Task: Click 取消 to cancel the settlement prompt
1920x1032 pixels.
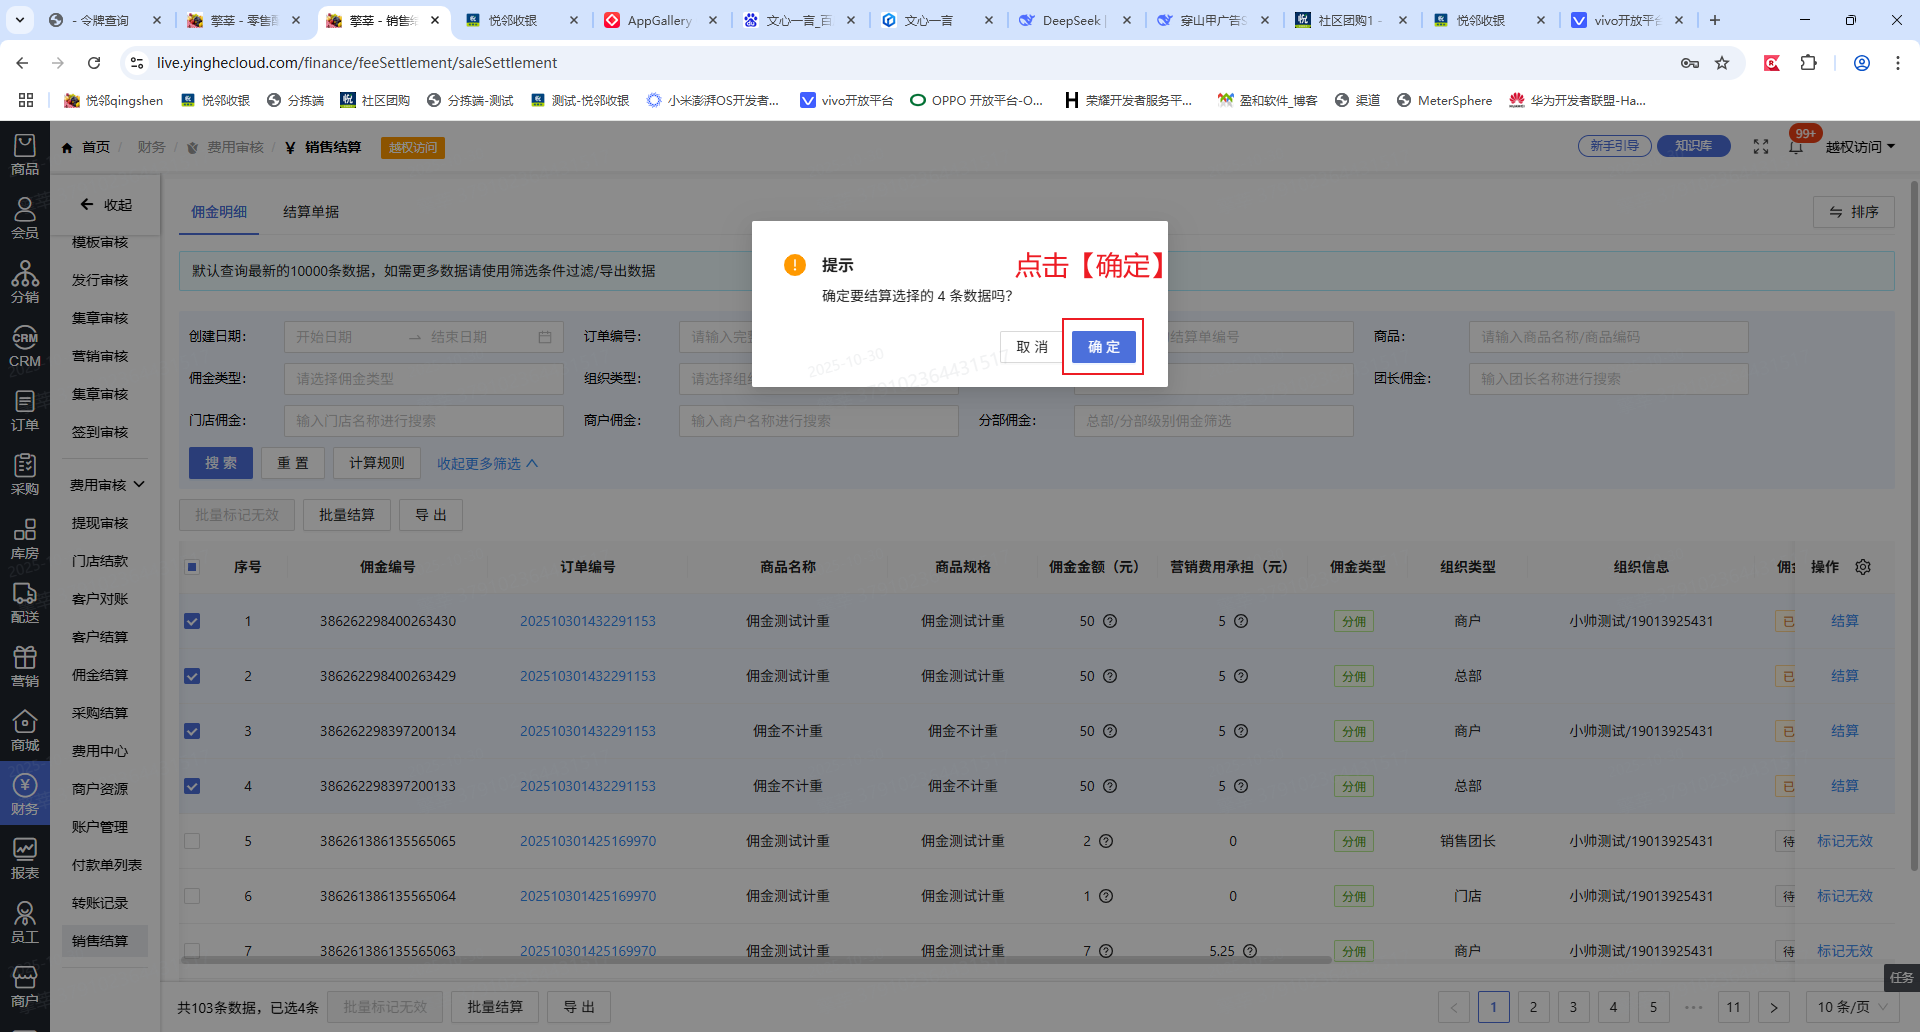Action: point(1031,347)
